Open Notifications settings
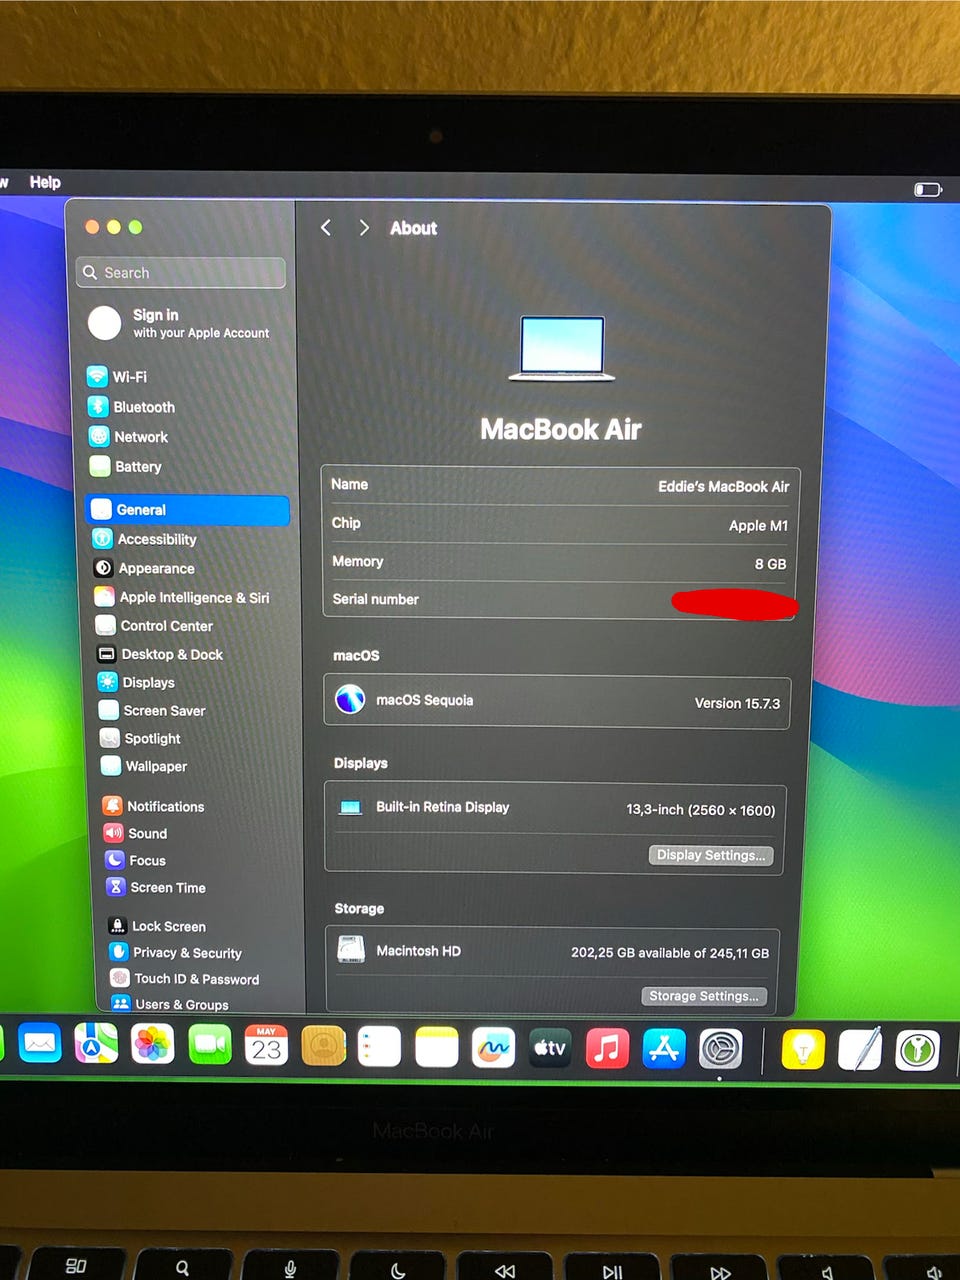Screen dimensions: 960x1280 (154, 806)
